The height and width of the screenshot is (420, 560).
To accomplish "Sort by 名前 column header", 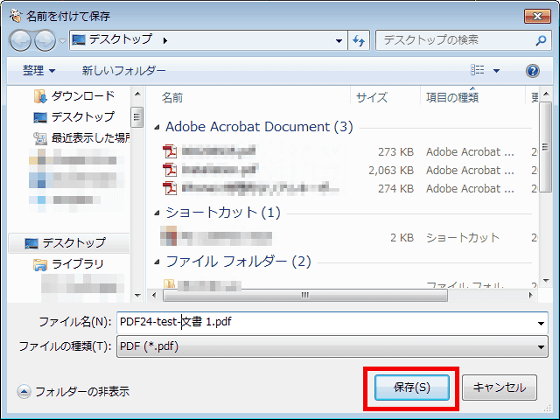I will [x=172, y=98].
